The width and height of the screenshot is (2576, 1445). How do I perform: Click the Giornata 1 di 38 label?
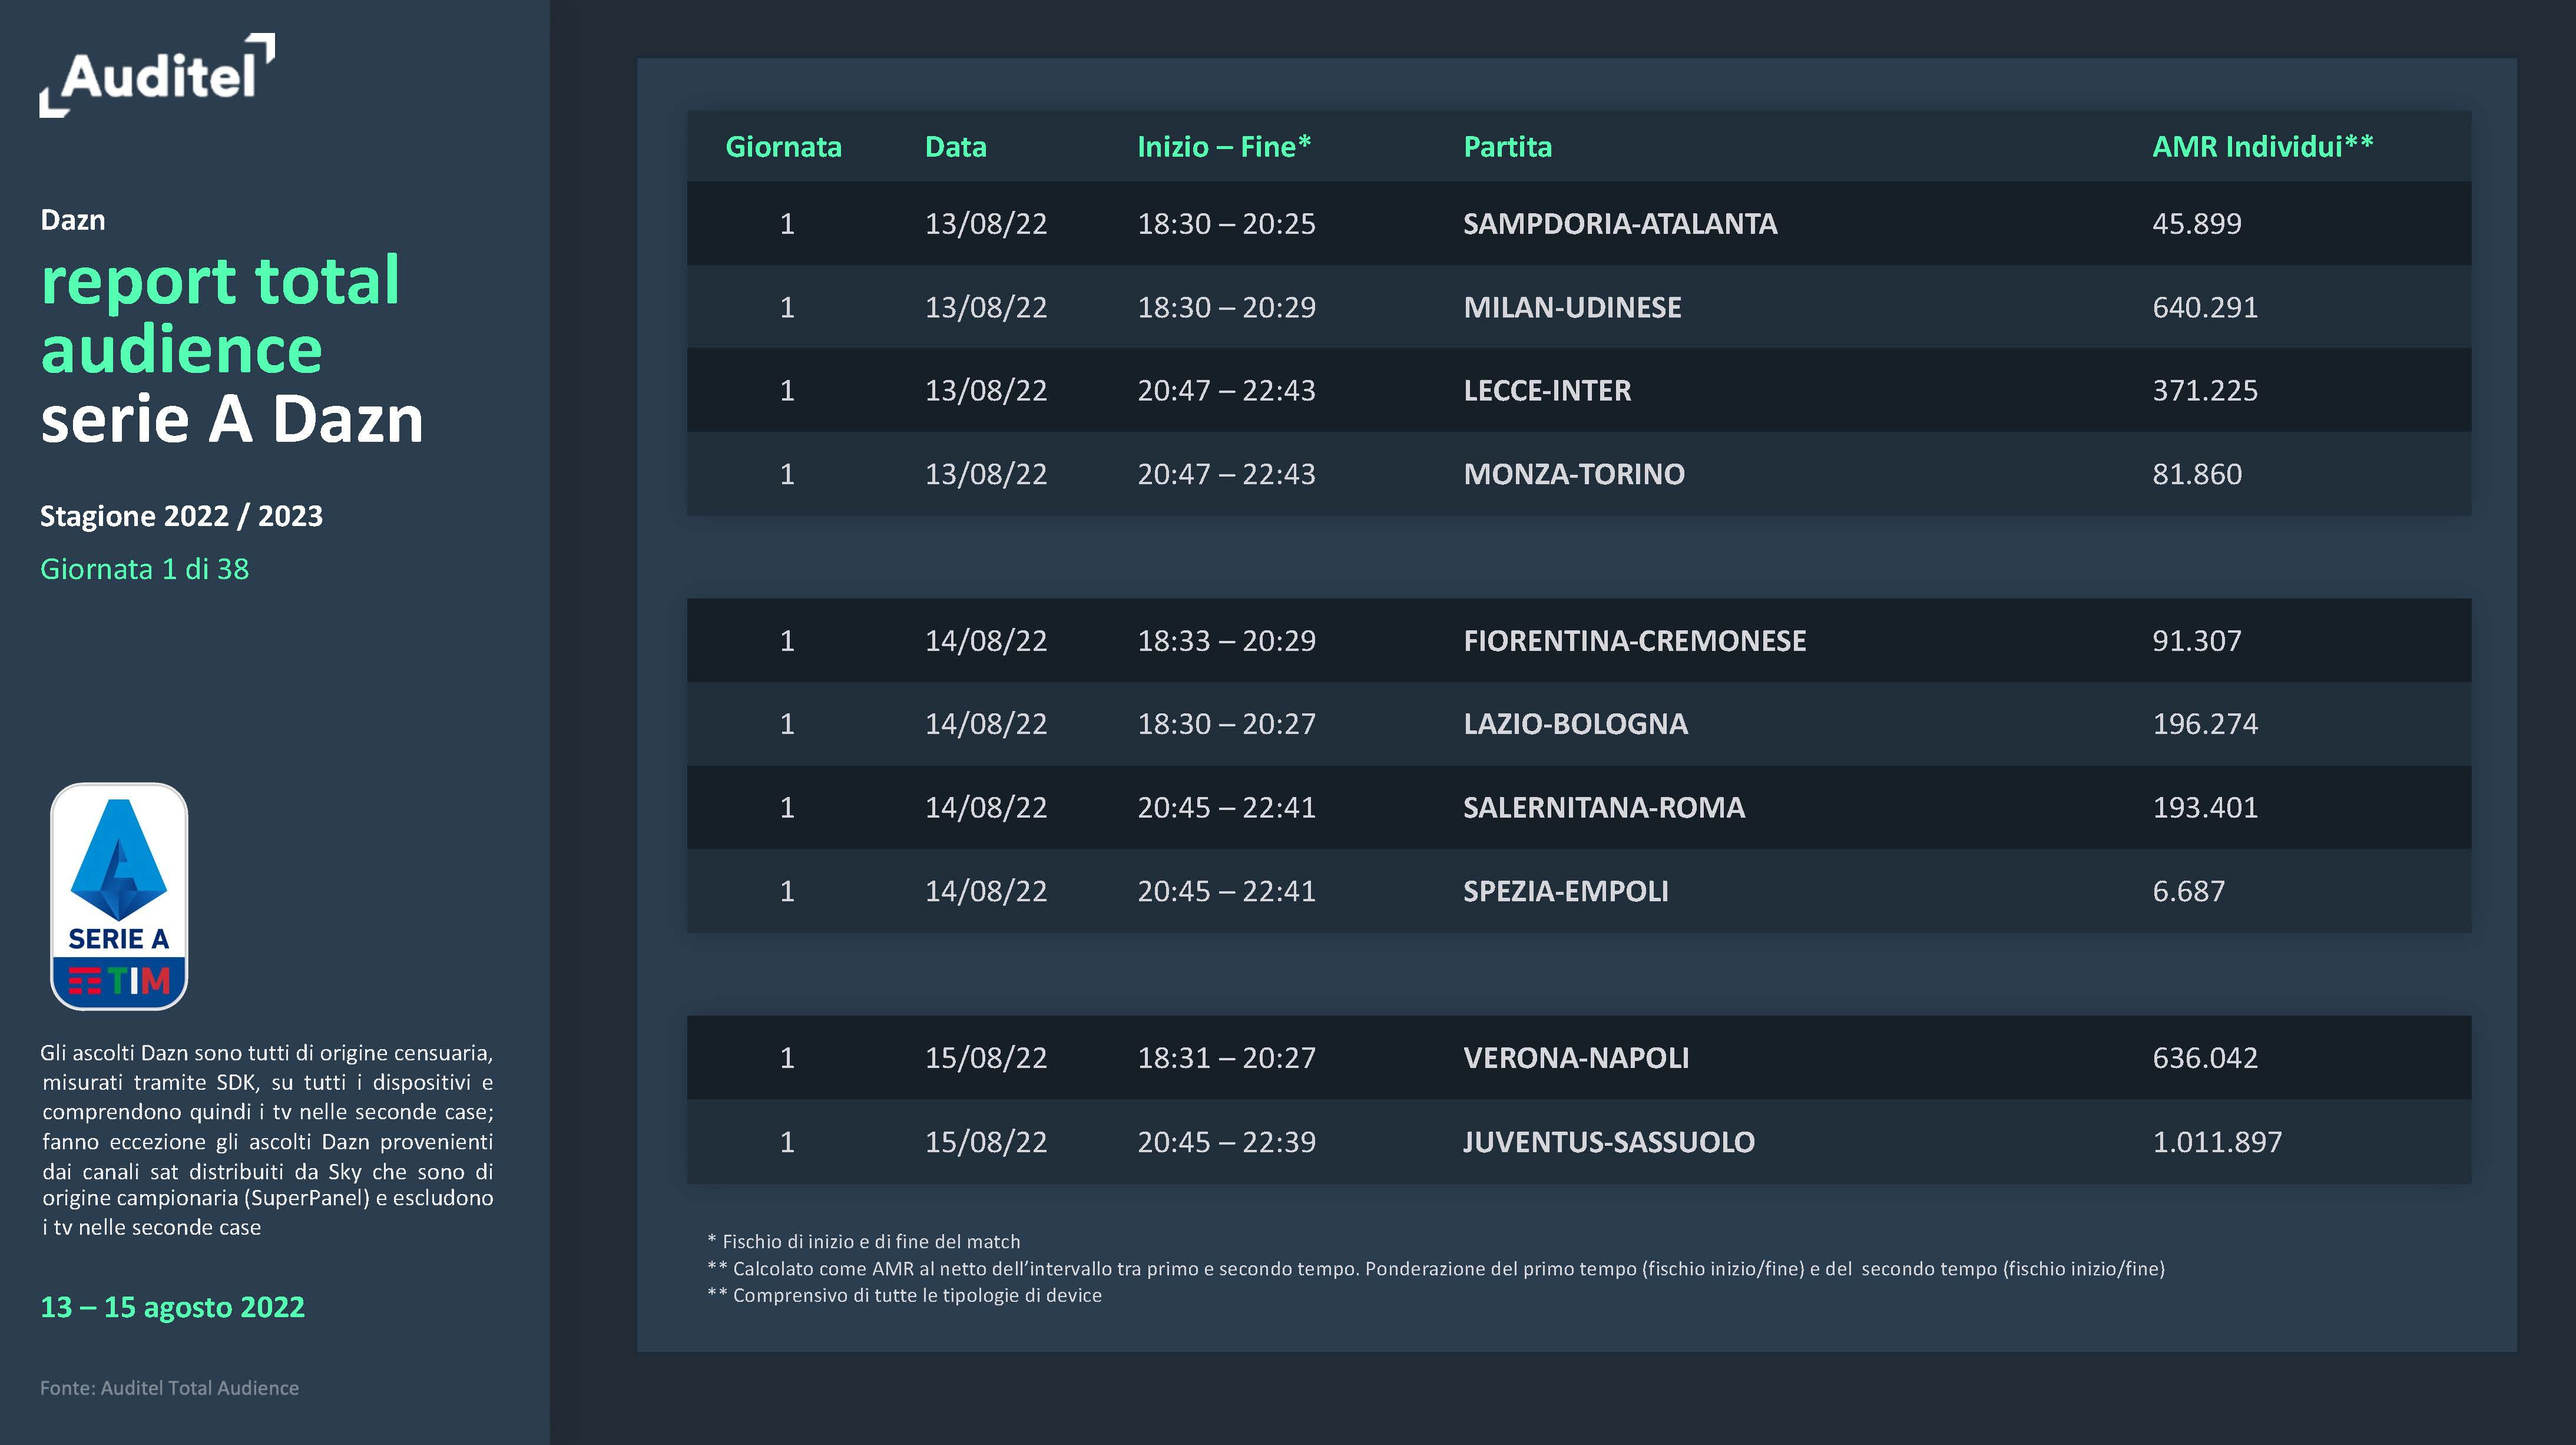pyautogui.click(x=144, y=569)
